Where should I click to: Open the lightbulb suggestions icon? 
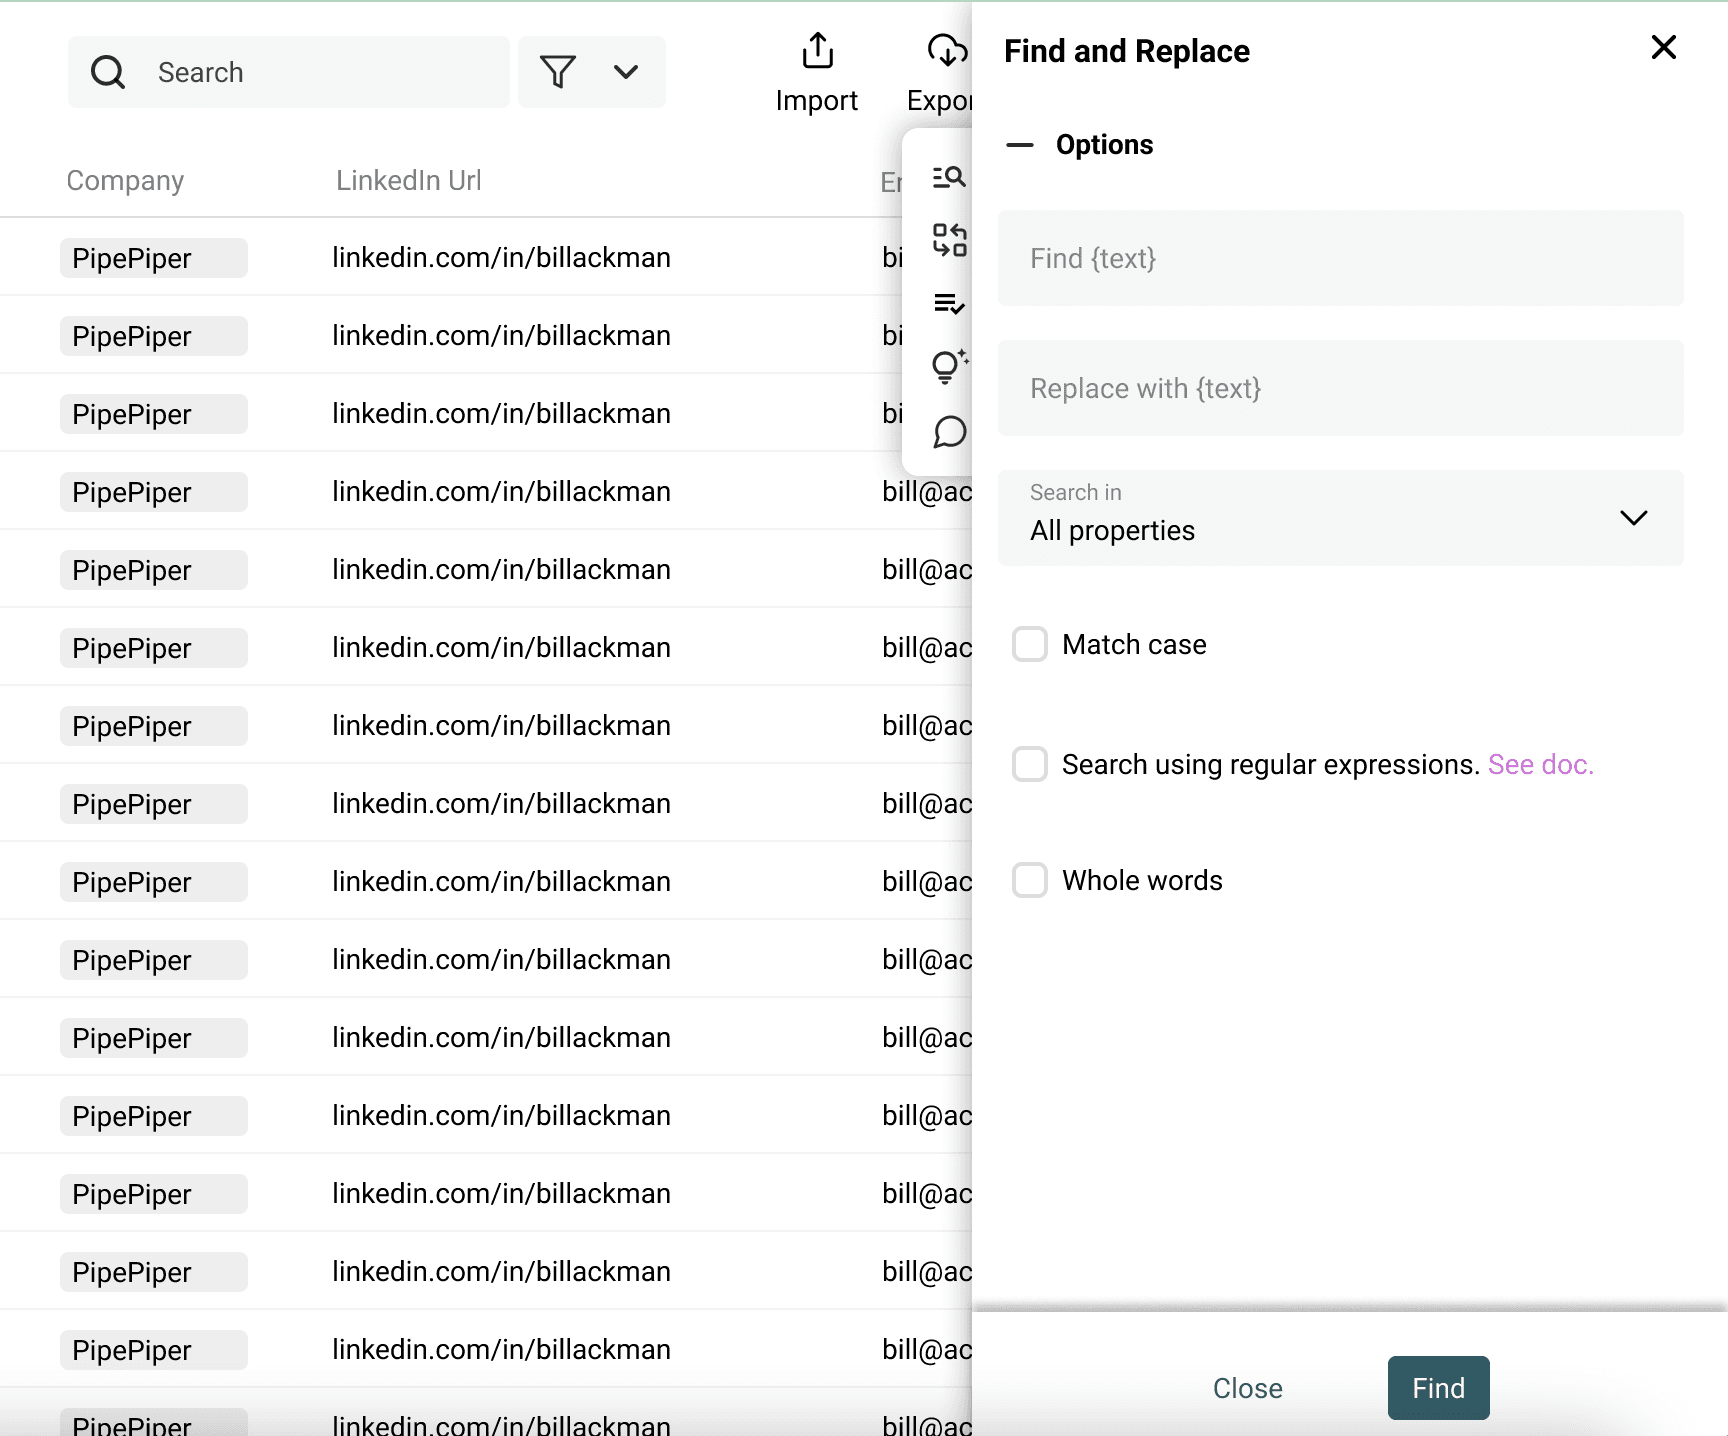[948, 367]
